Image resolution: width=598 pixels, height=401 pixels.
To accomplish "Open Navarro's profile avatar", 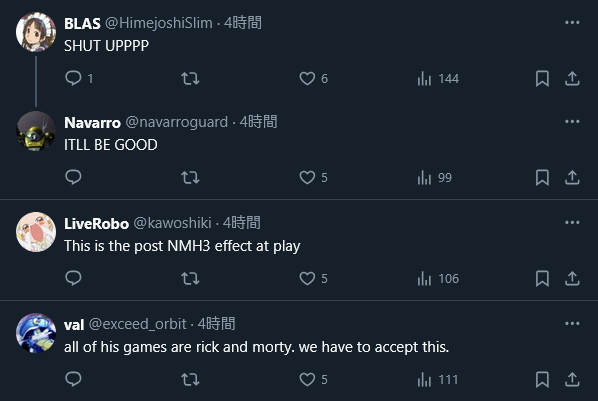I will (x=36, y=131).
